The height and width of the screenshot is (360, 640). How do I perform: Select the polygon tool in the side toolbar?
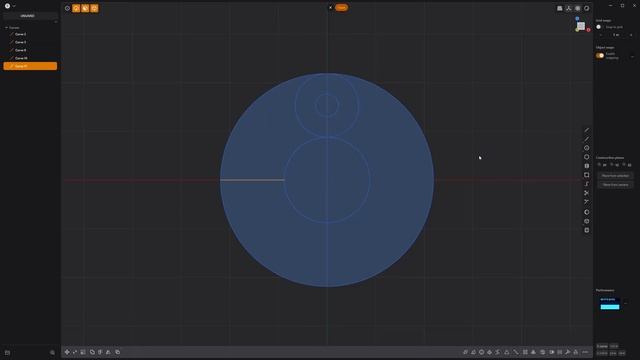pos(587,157)
